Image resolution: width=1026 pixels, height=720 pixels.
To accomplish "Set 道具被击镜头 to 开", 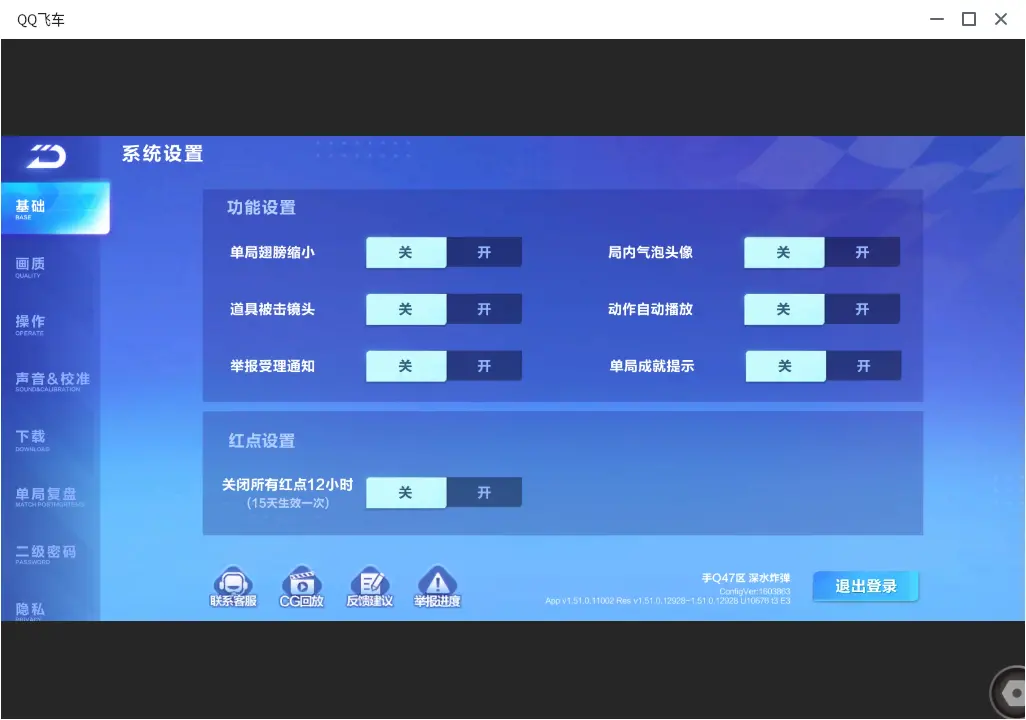I will (x=484, y=309).
